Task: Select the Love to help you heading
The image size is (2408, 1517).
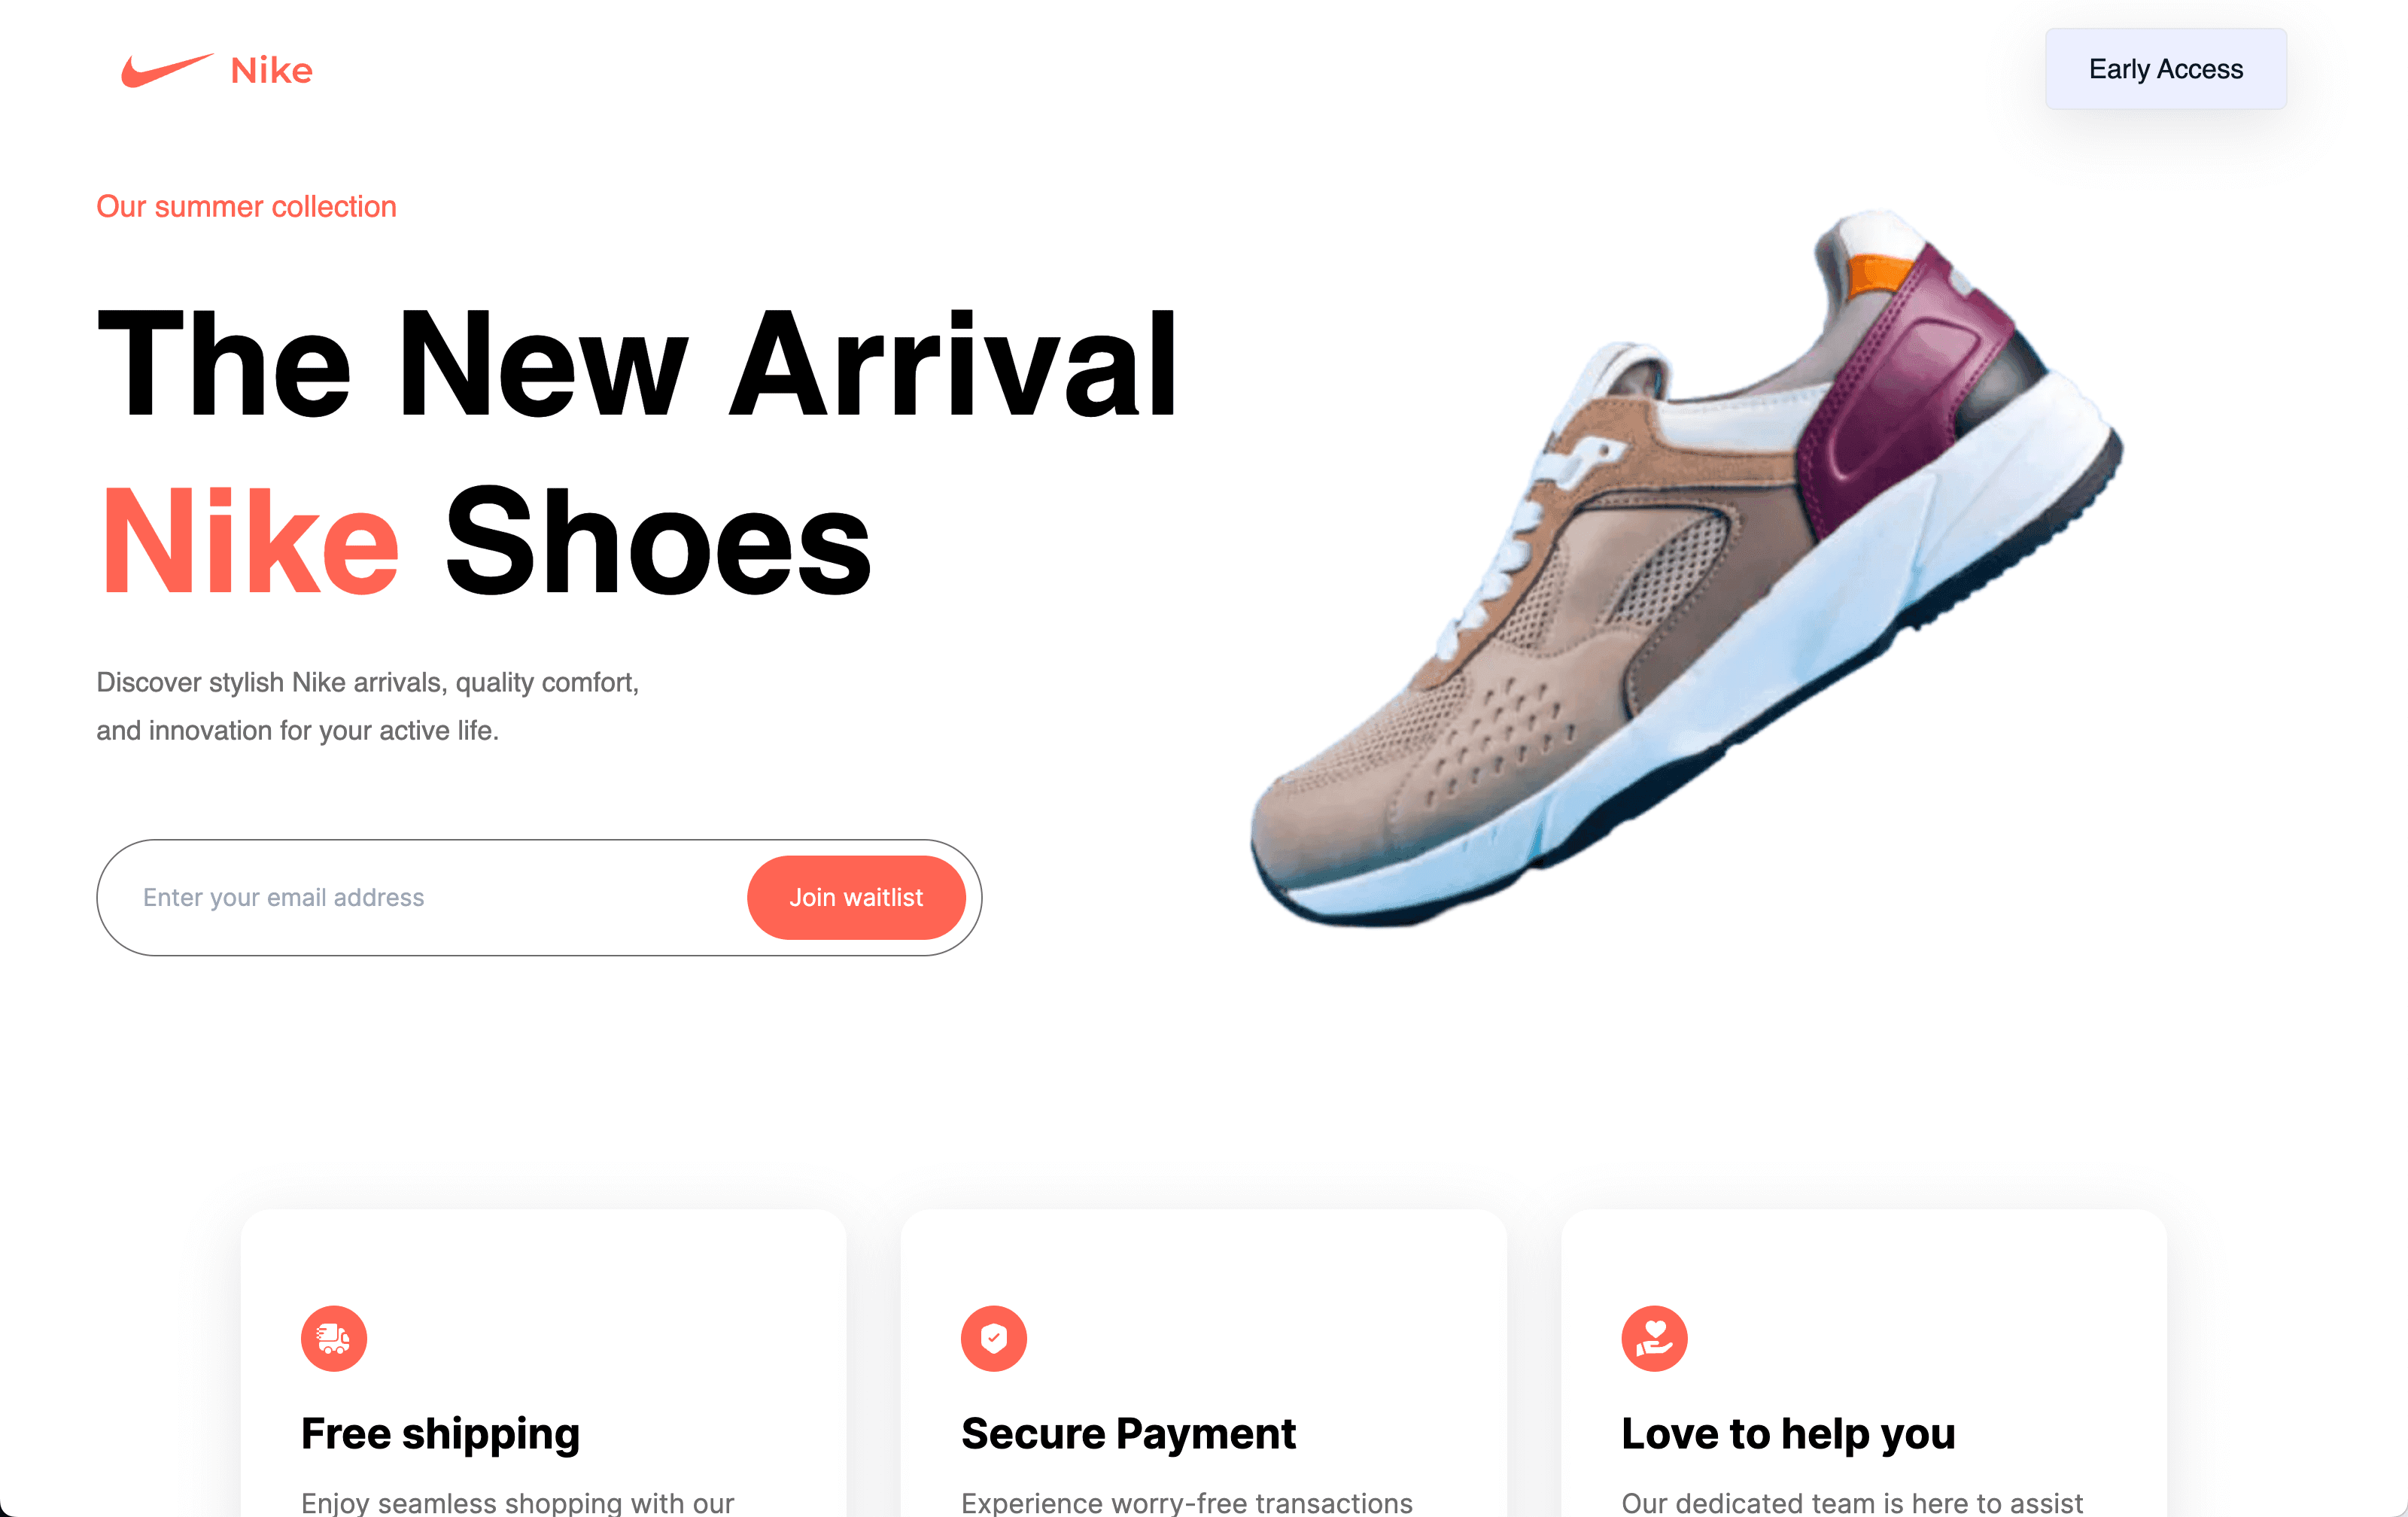Action: (1788, 1434)
